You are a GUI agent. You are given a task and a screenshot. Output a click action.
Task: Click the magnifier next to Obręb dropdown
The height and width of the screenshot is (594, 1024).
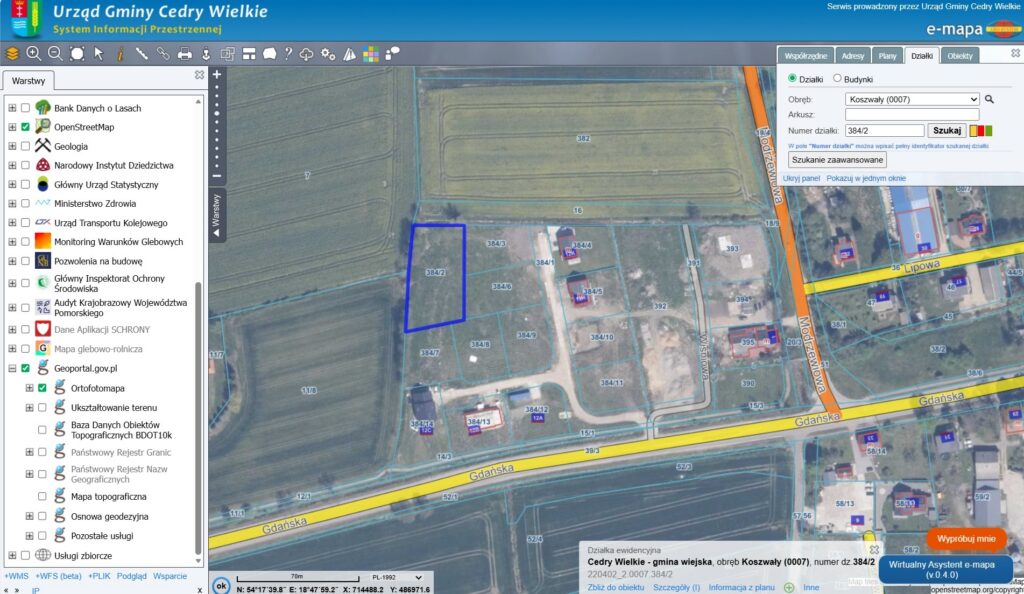(989, 99)
